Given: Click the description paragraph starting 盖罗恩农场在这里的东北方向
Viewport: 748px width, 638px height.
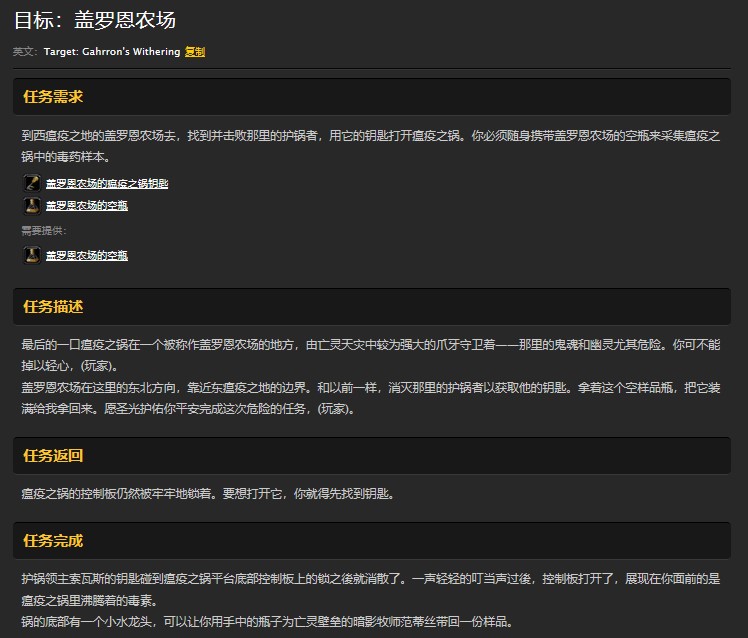Looking at the screenshot, I should (x=370, y=398).
